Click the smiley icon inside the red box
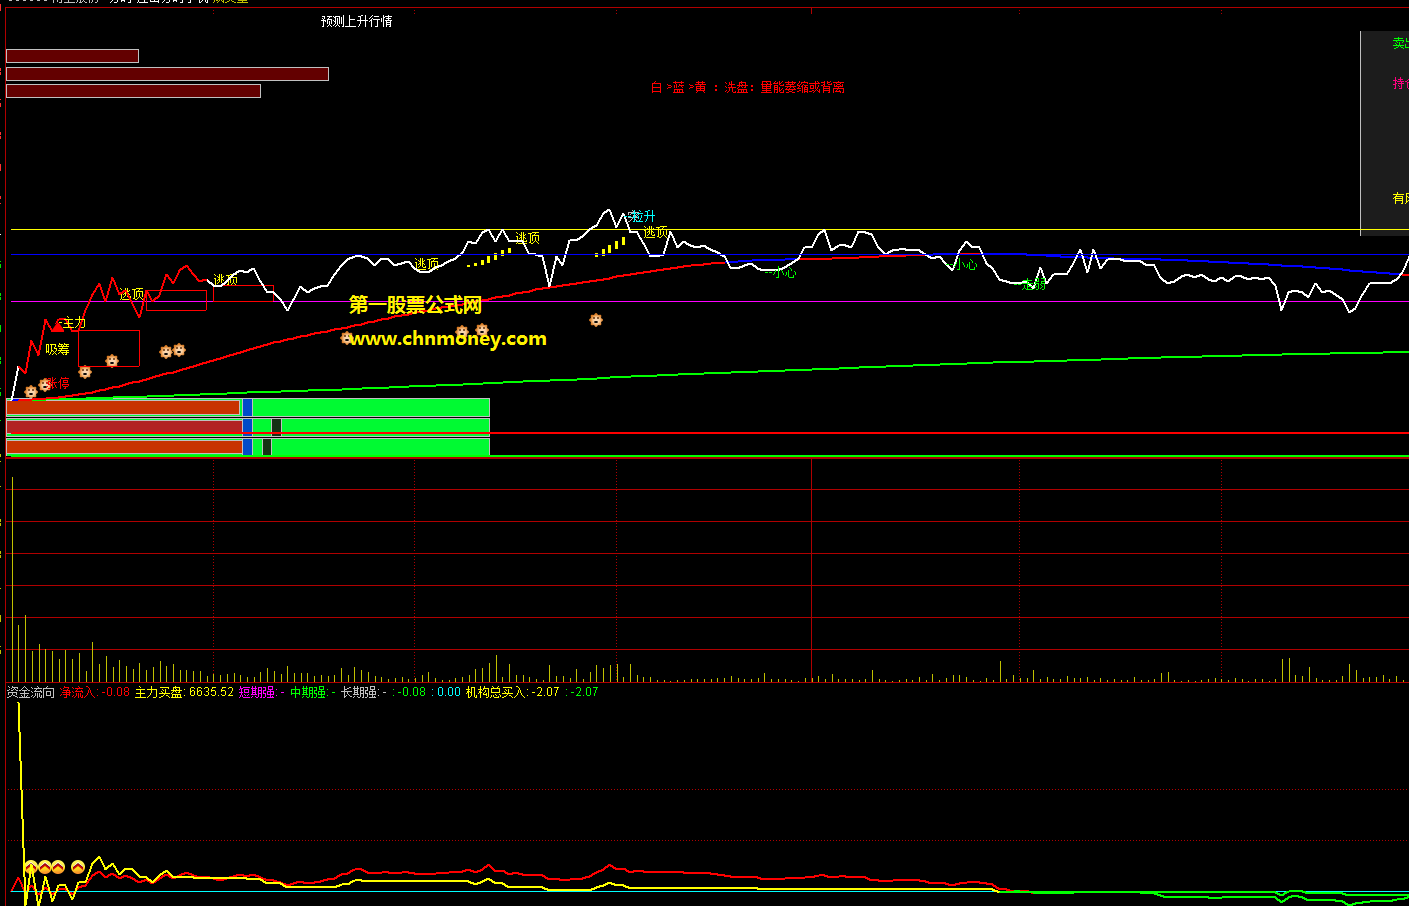The height and width of the screenshot is (906, 1409). point(112,360)
